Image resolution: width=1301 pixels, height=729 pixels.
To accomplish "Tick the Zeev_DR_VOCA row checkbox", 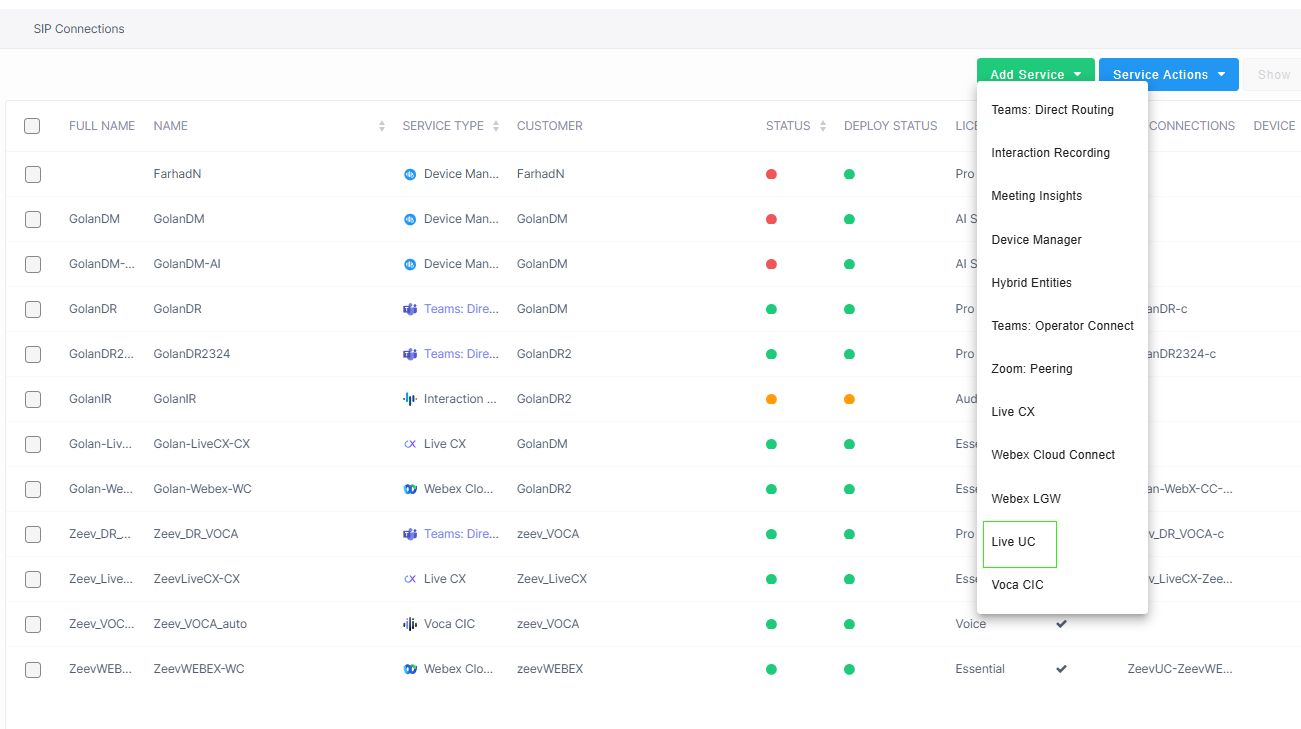I will (x=33, y=534).
